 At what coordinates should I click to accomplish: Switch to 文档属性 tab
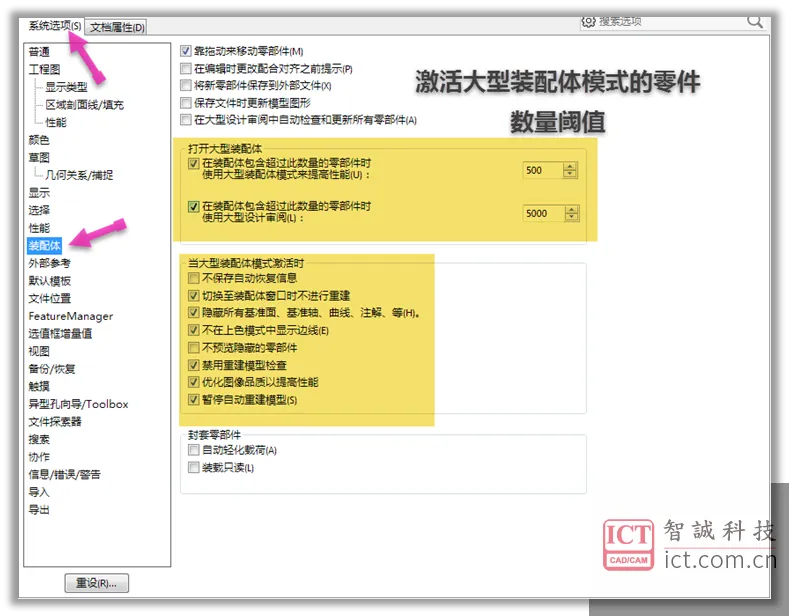point(117,27)
